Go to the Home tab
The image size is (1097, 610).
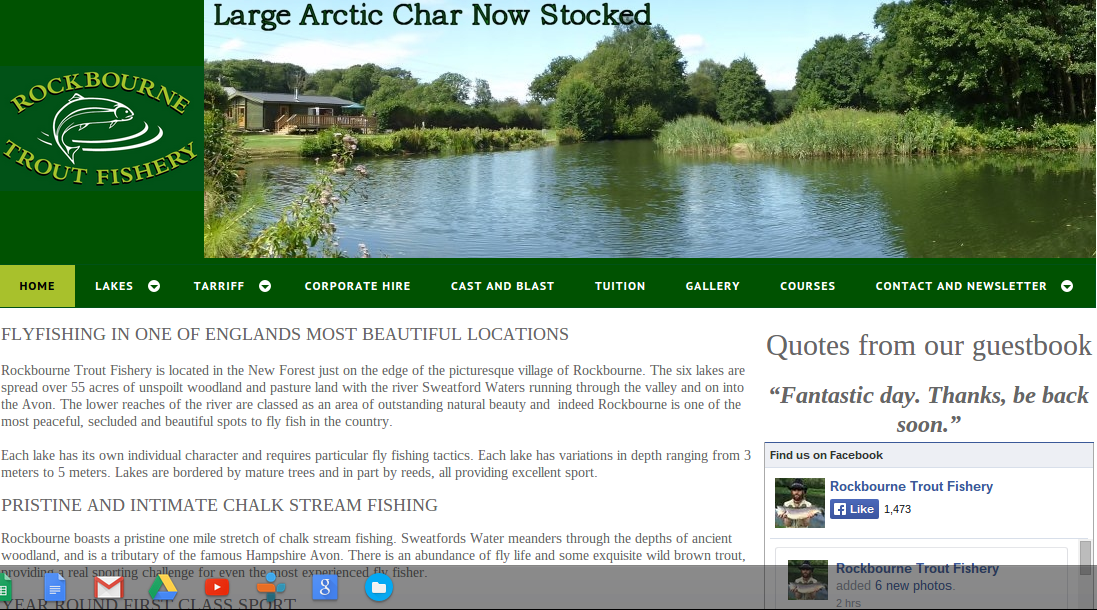[37, 286]
